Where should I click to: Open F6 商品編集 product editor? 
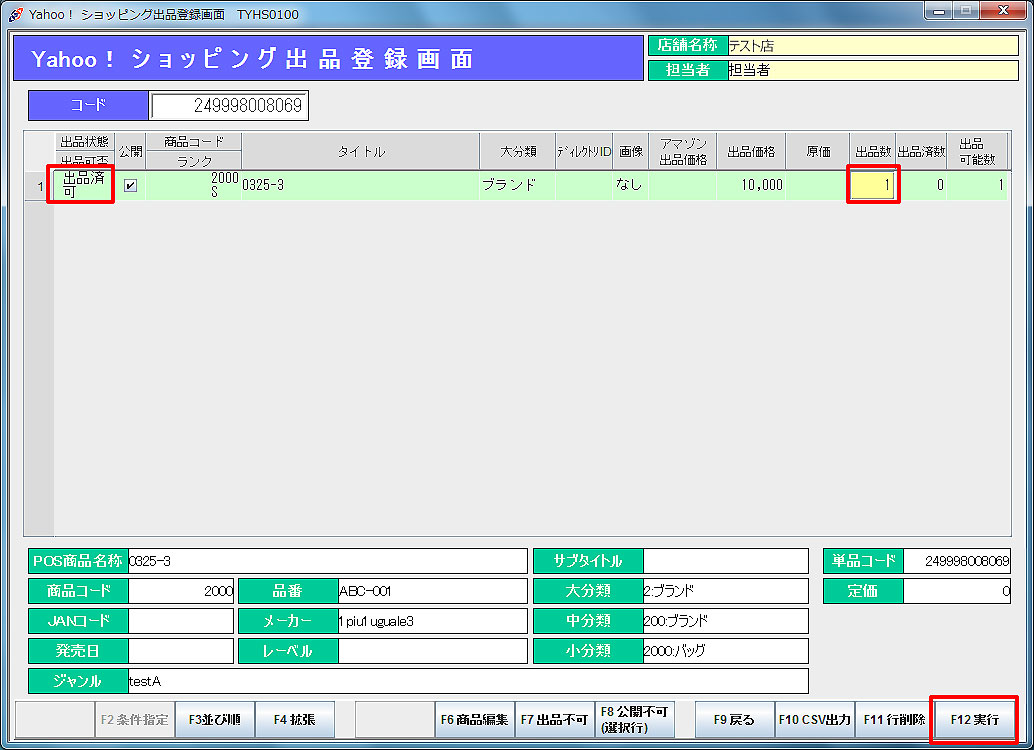[x=474, y=719]
